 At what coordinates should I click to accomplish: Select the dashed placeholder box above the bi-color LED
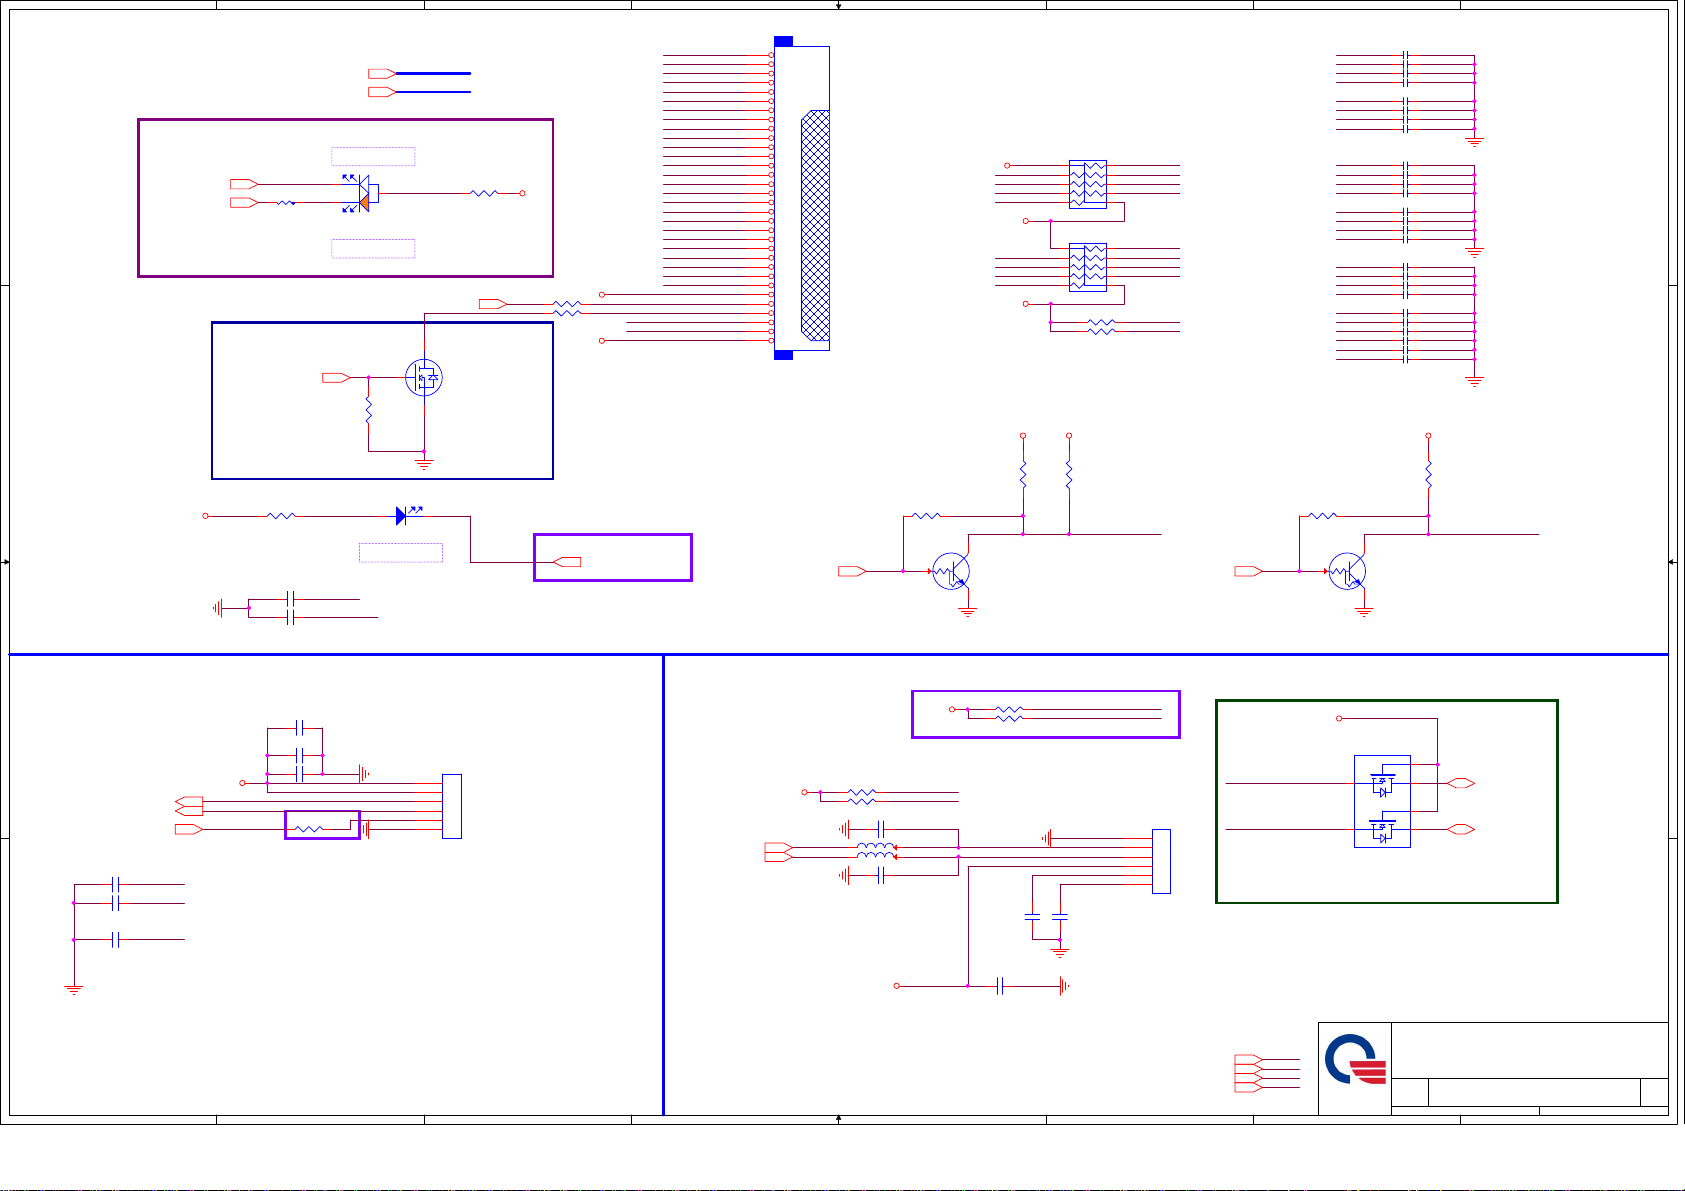point(373,156)
